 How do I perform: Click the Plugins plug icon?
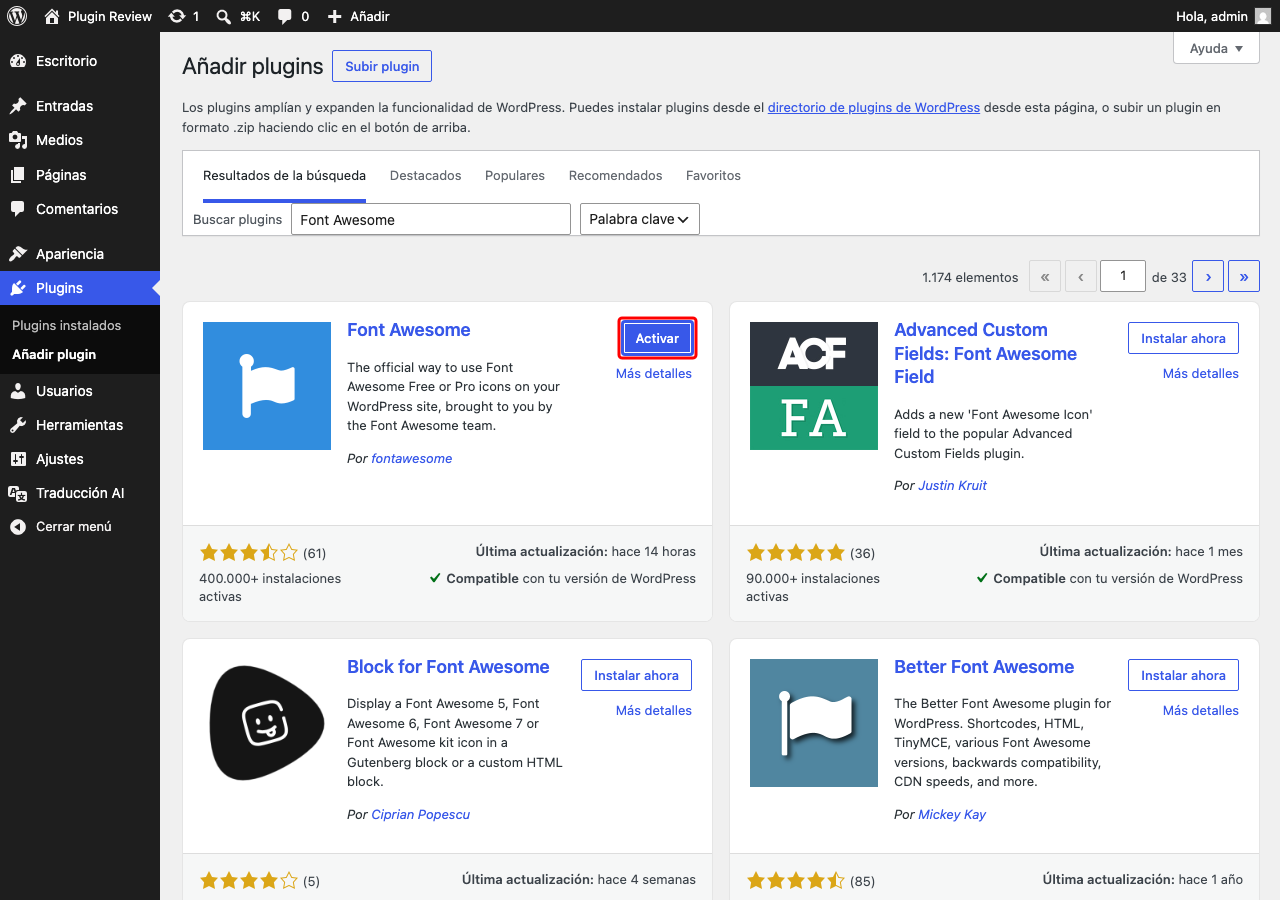[18, 288]
